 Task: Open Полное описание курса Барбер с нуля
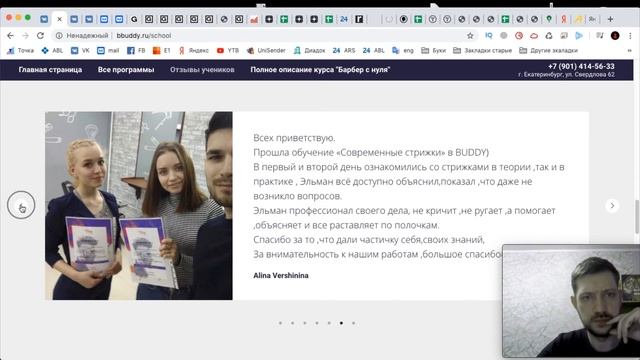pos(320,70)
